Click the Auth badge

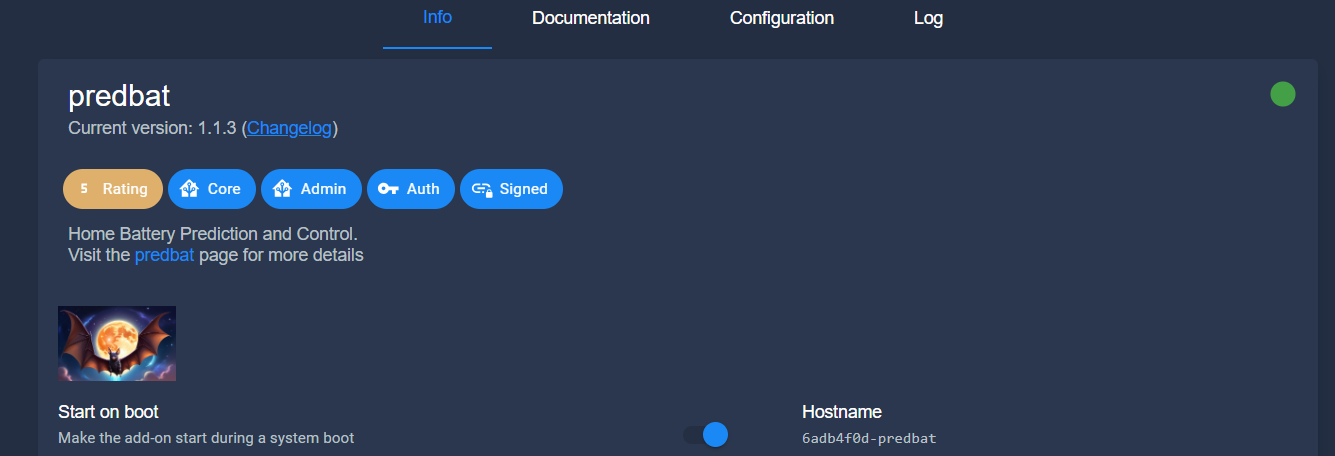pos(411,189)
